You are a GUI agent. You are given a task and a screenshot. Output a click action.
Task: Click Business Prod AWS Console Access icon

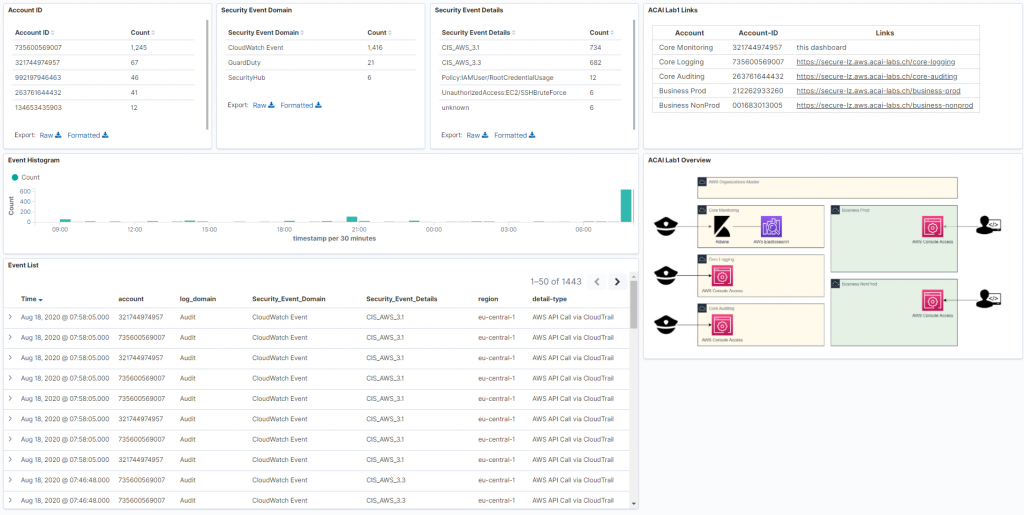[x=932, y=226]
